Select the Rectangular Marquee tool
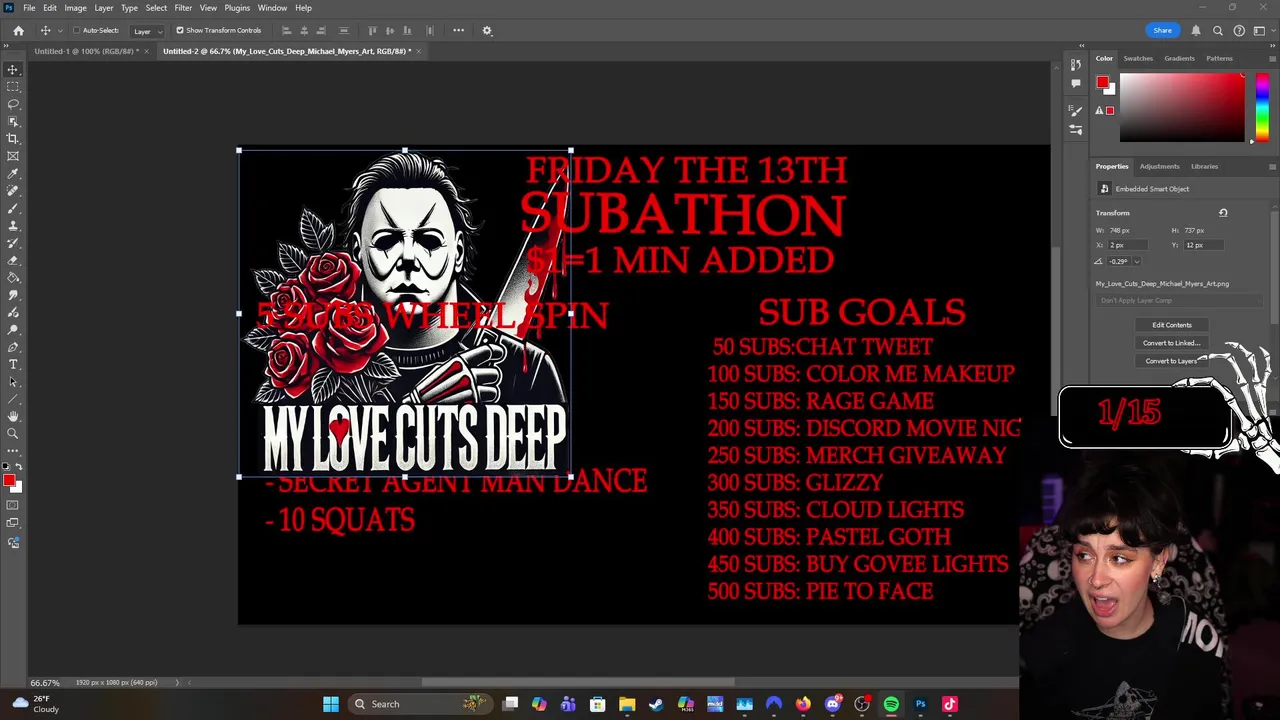Screen dimensions: 1280x720 (13, 87)
